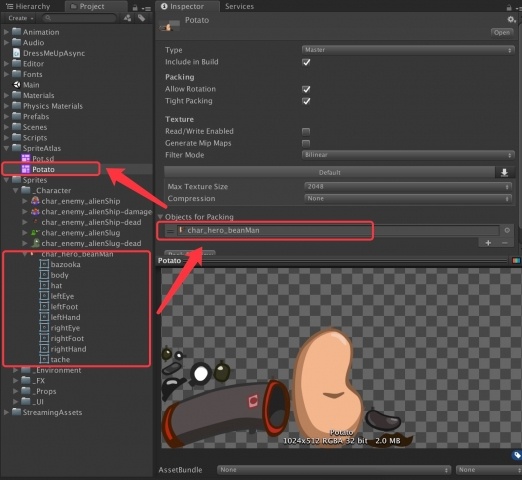
Task: Toggle preview RGB color channel icon
Action: point(516,261)
